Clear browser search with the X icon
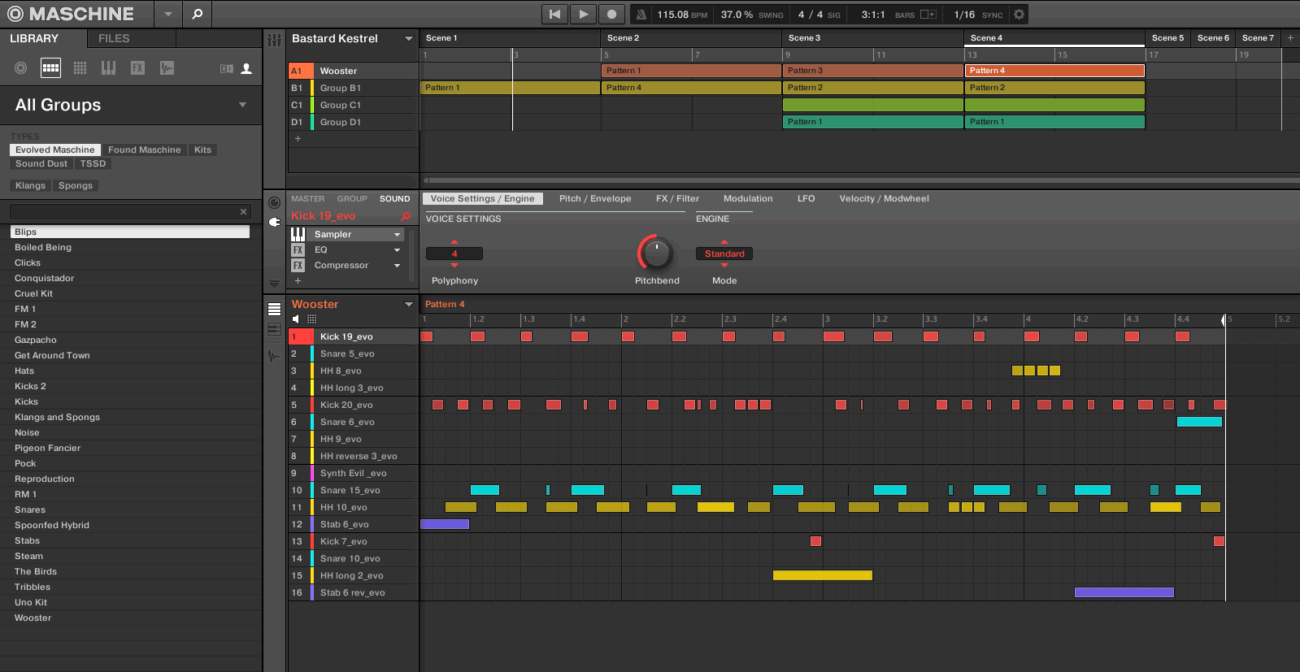Screen dimensions: 1300x672 click(243, 212)
